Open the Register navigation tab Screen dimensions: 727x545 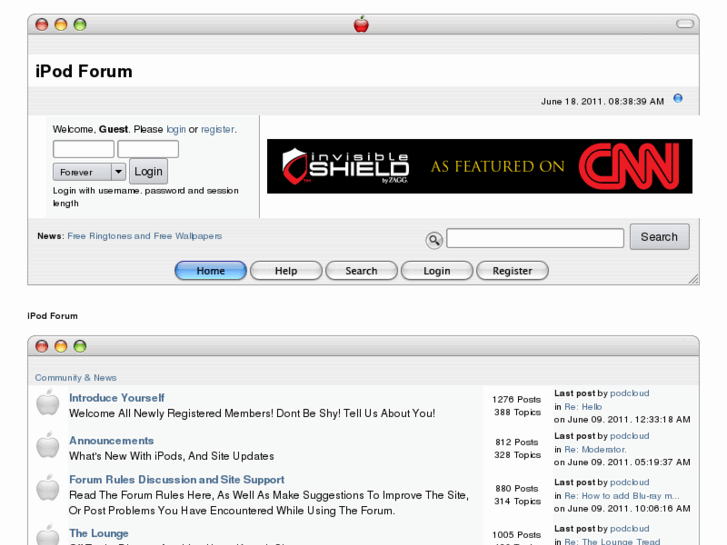(512, 270)
